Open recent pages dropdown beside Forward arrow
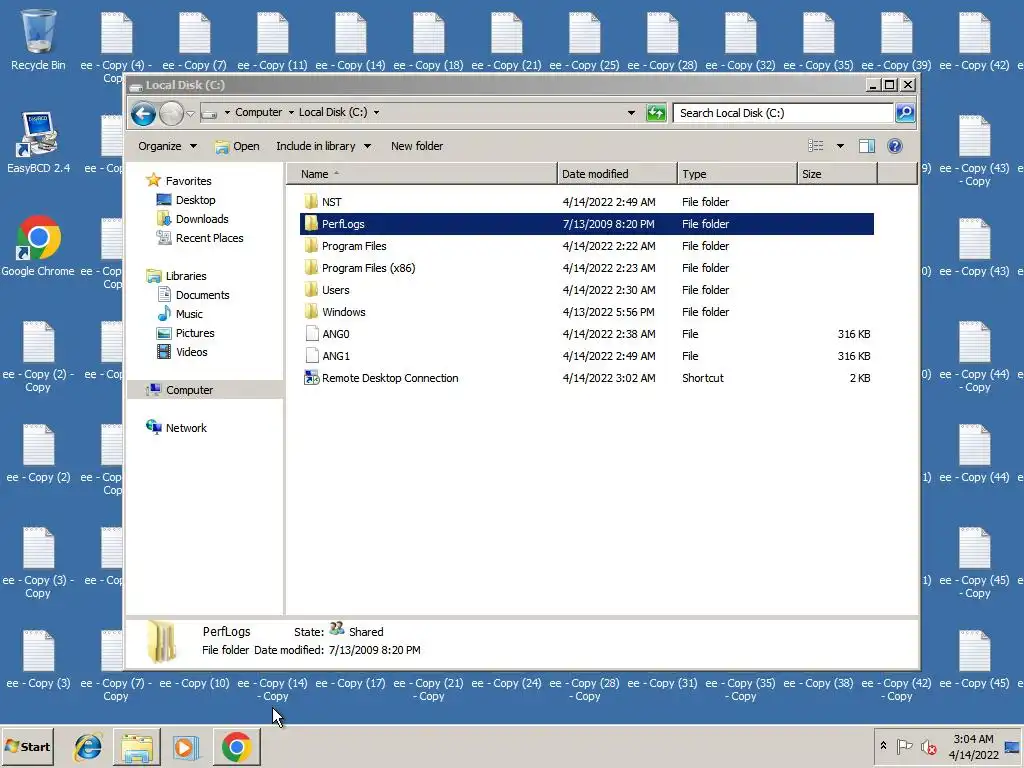The width and height of the screenshot is (1024, 768). click(x=190, y=114)
